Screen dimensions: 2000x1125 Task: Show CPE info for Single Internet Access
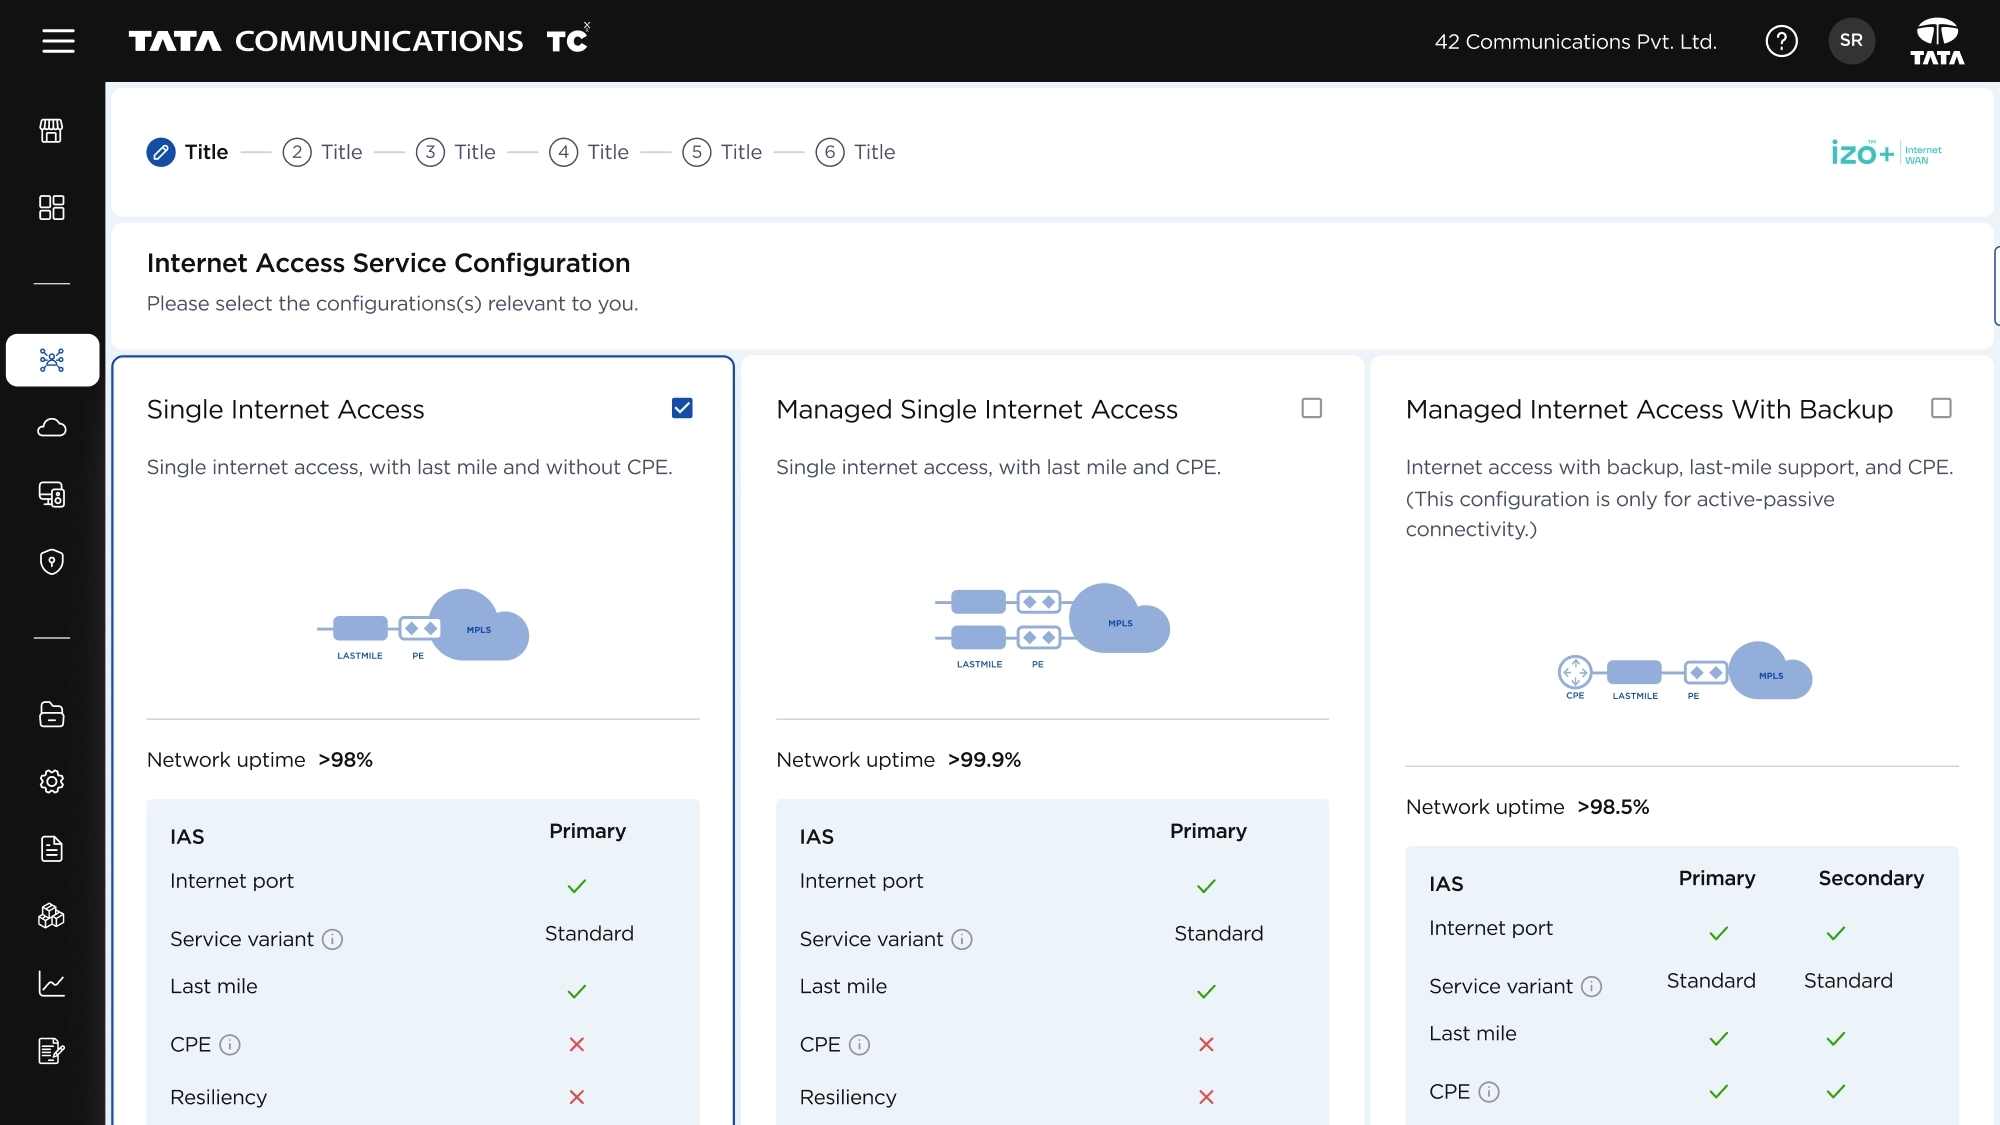tap(230, 1045)
